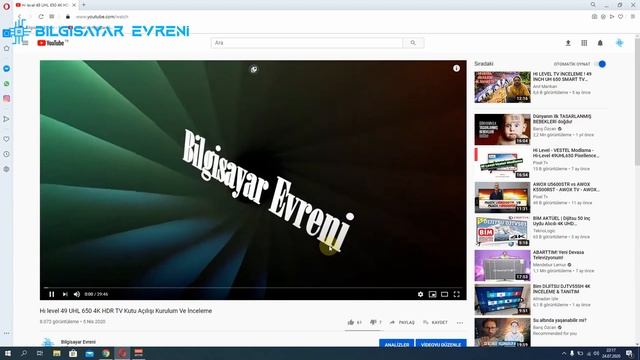This screenshot has height=360, width=640.
Task: Dislike the video with thumbs down
Action: 373,322
